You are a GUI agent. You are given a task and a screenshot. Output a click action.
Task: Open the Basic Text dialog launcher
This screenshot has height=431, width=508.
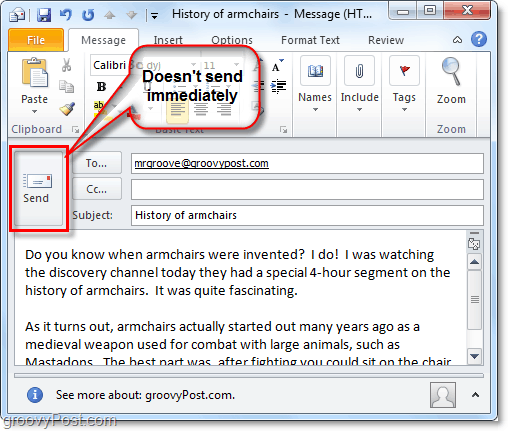pyautogui.click(x=284, y=130)
